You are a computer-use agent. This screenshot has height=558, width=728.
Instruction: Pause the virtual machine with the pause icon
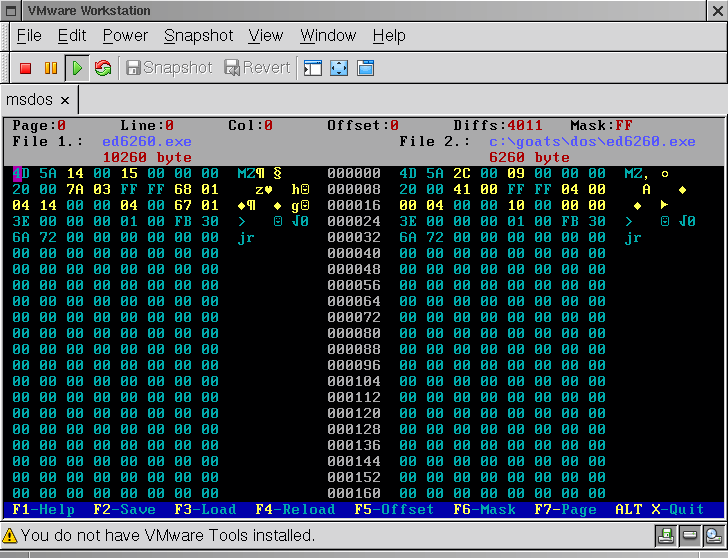(x=51, y=68)
